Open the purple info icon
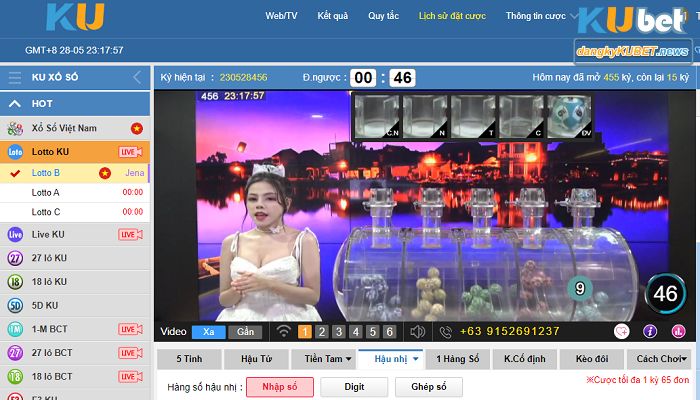 [x=650, y=331]
